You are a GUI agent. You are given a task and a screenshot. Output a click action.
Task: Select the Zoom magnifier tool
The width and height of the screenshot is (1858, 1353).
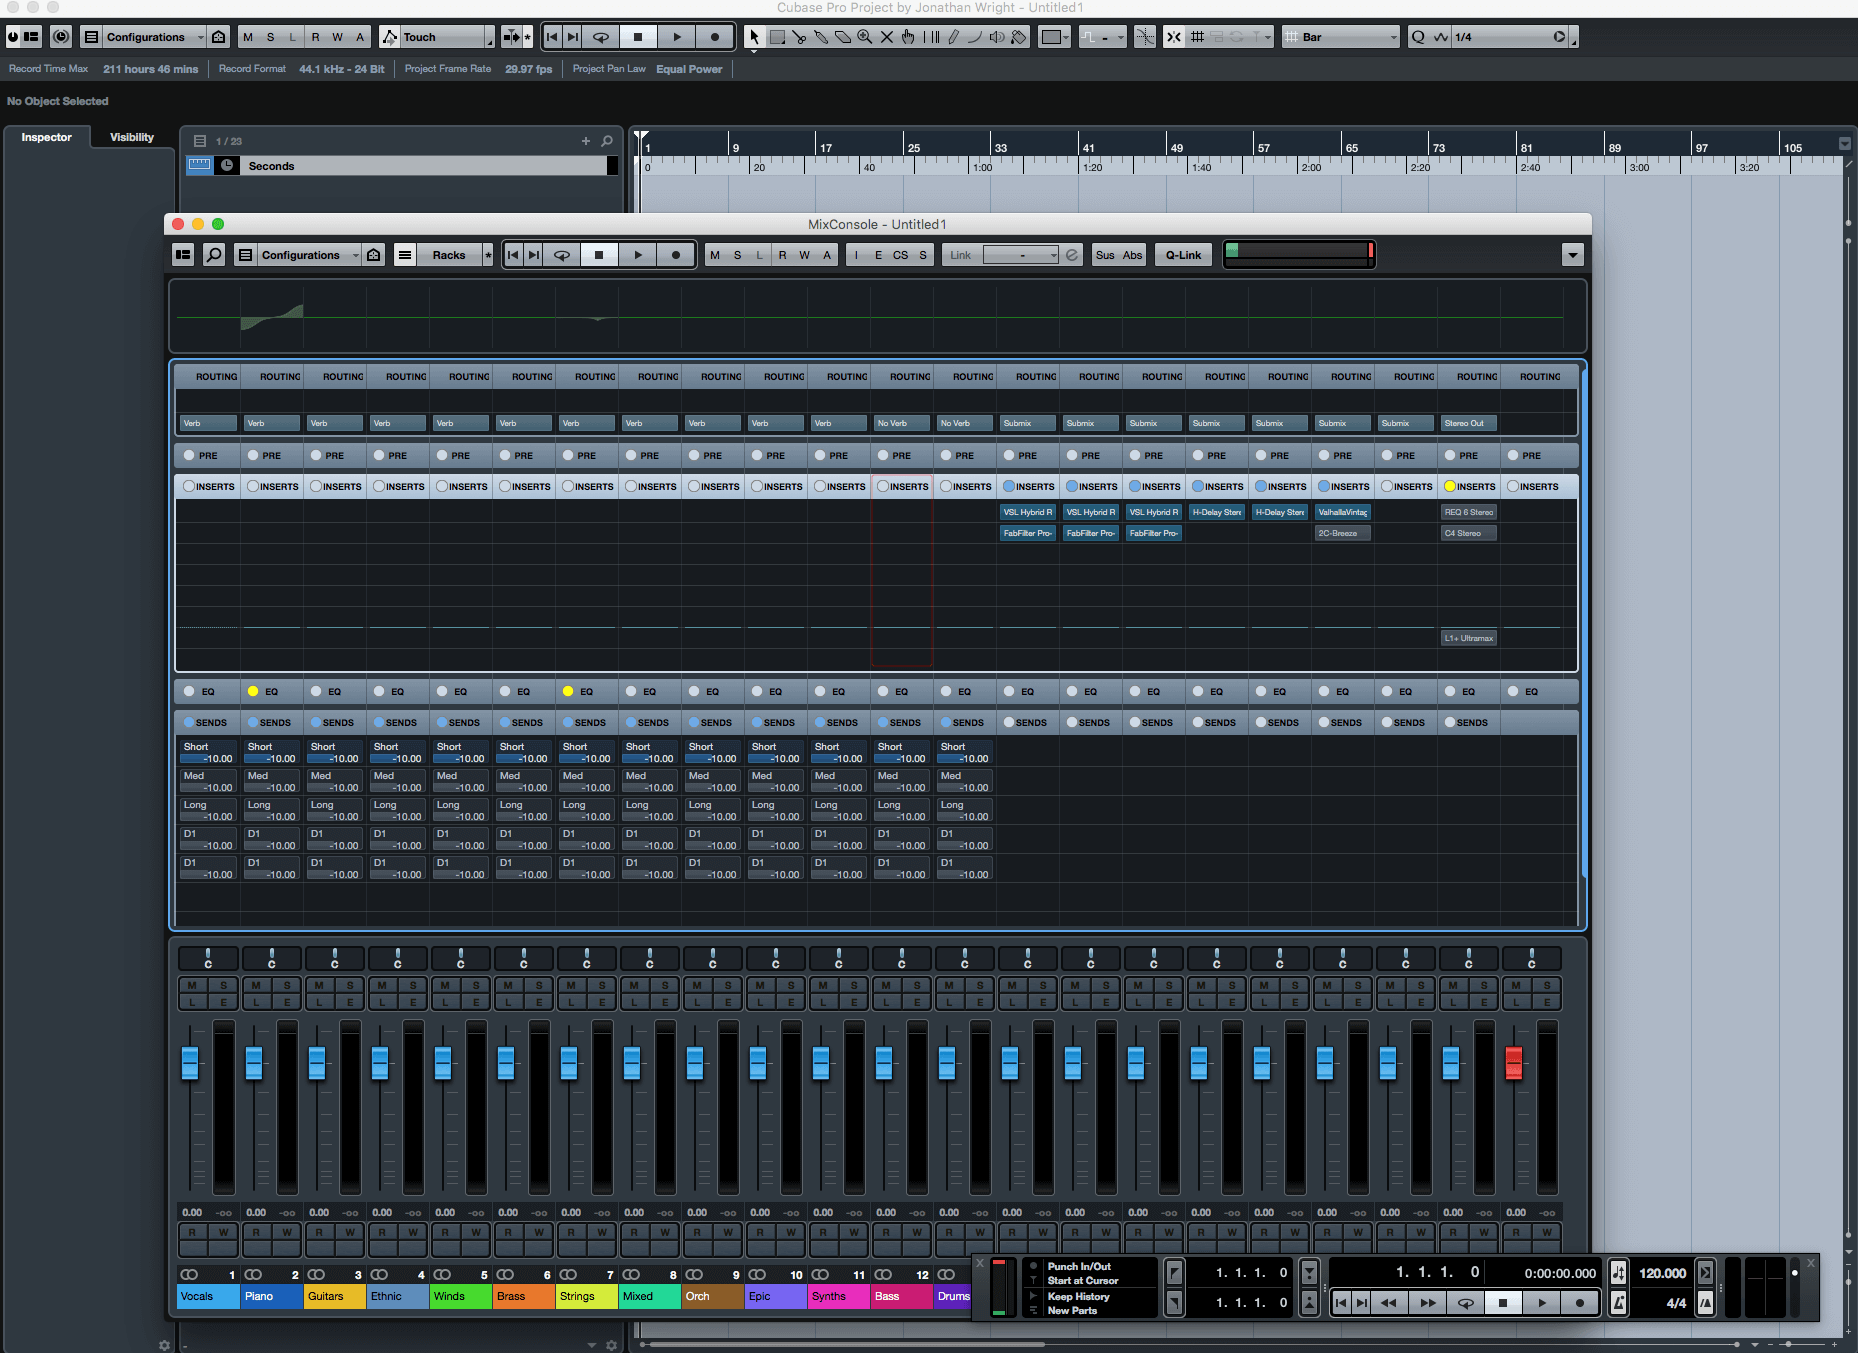865,37
